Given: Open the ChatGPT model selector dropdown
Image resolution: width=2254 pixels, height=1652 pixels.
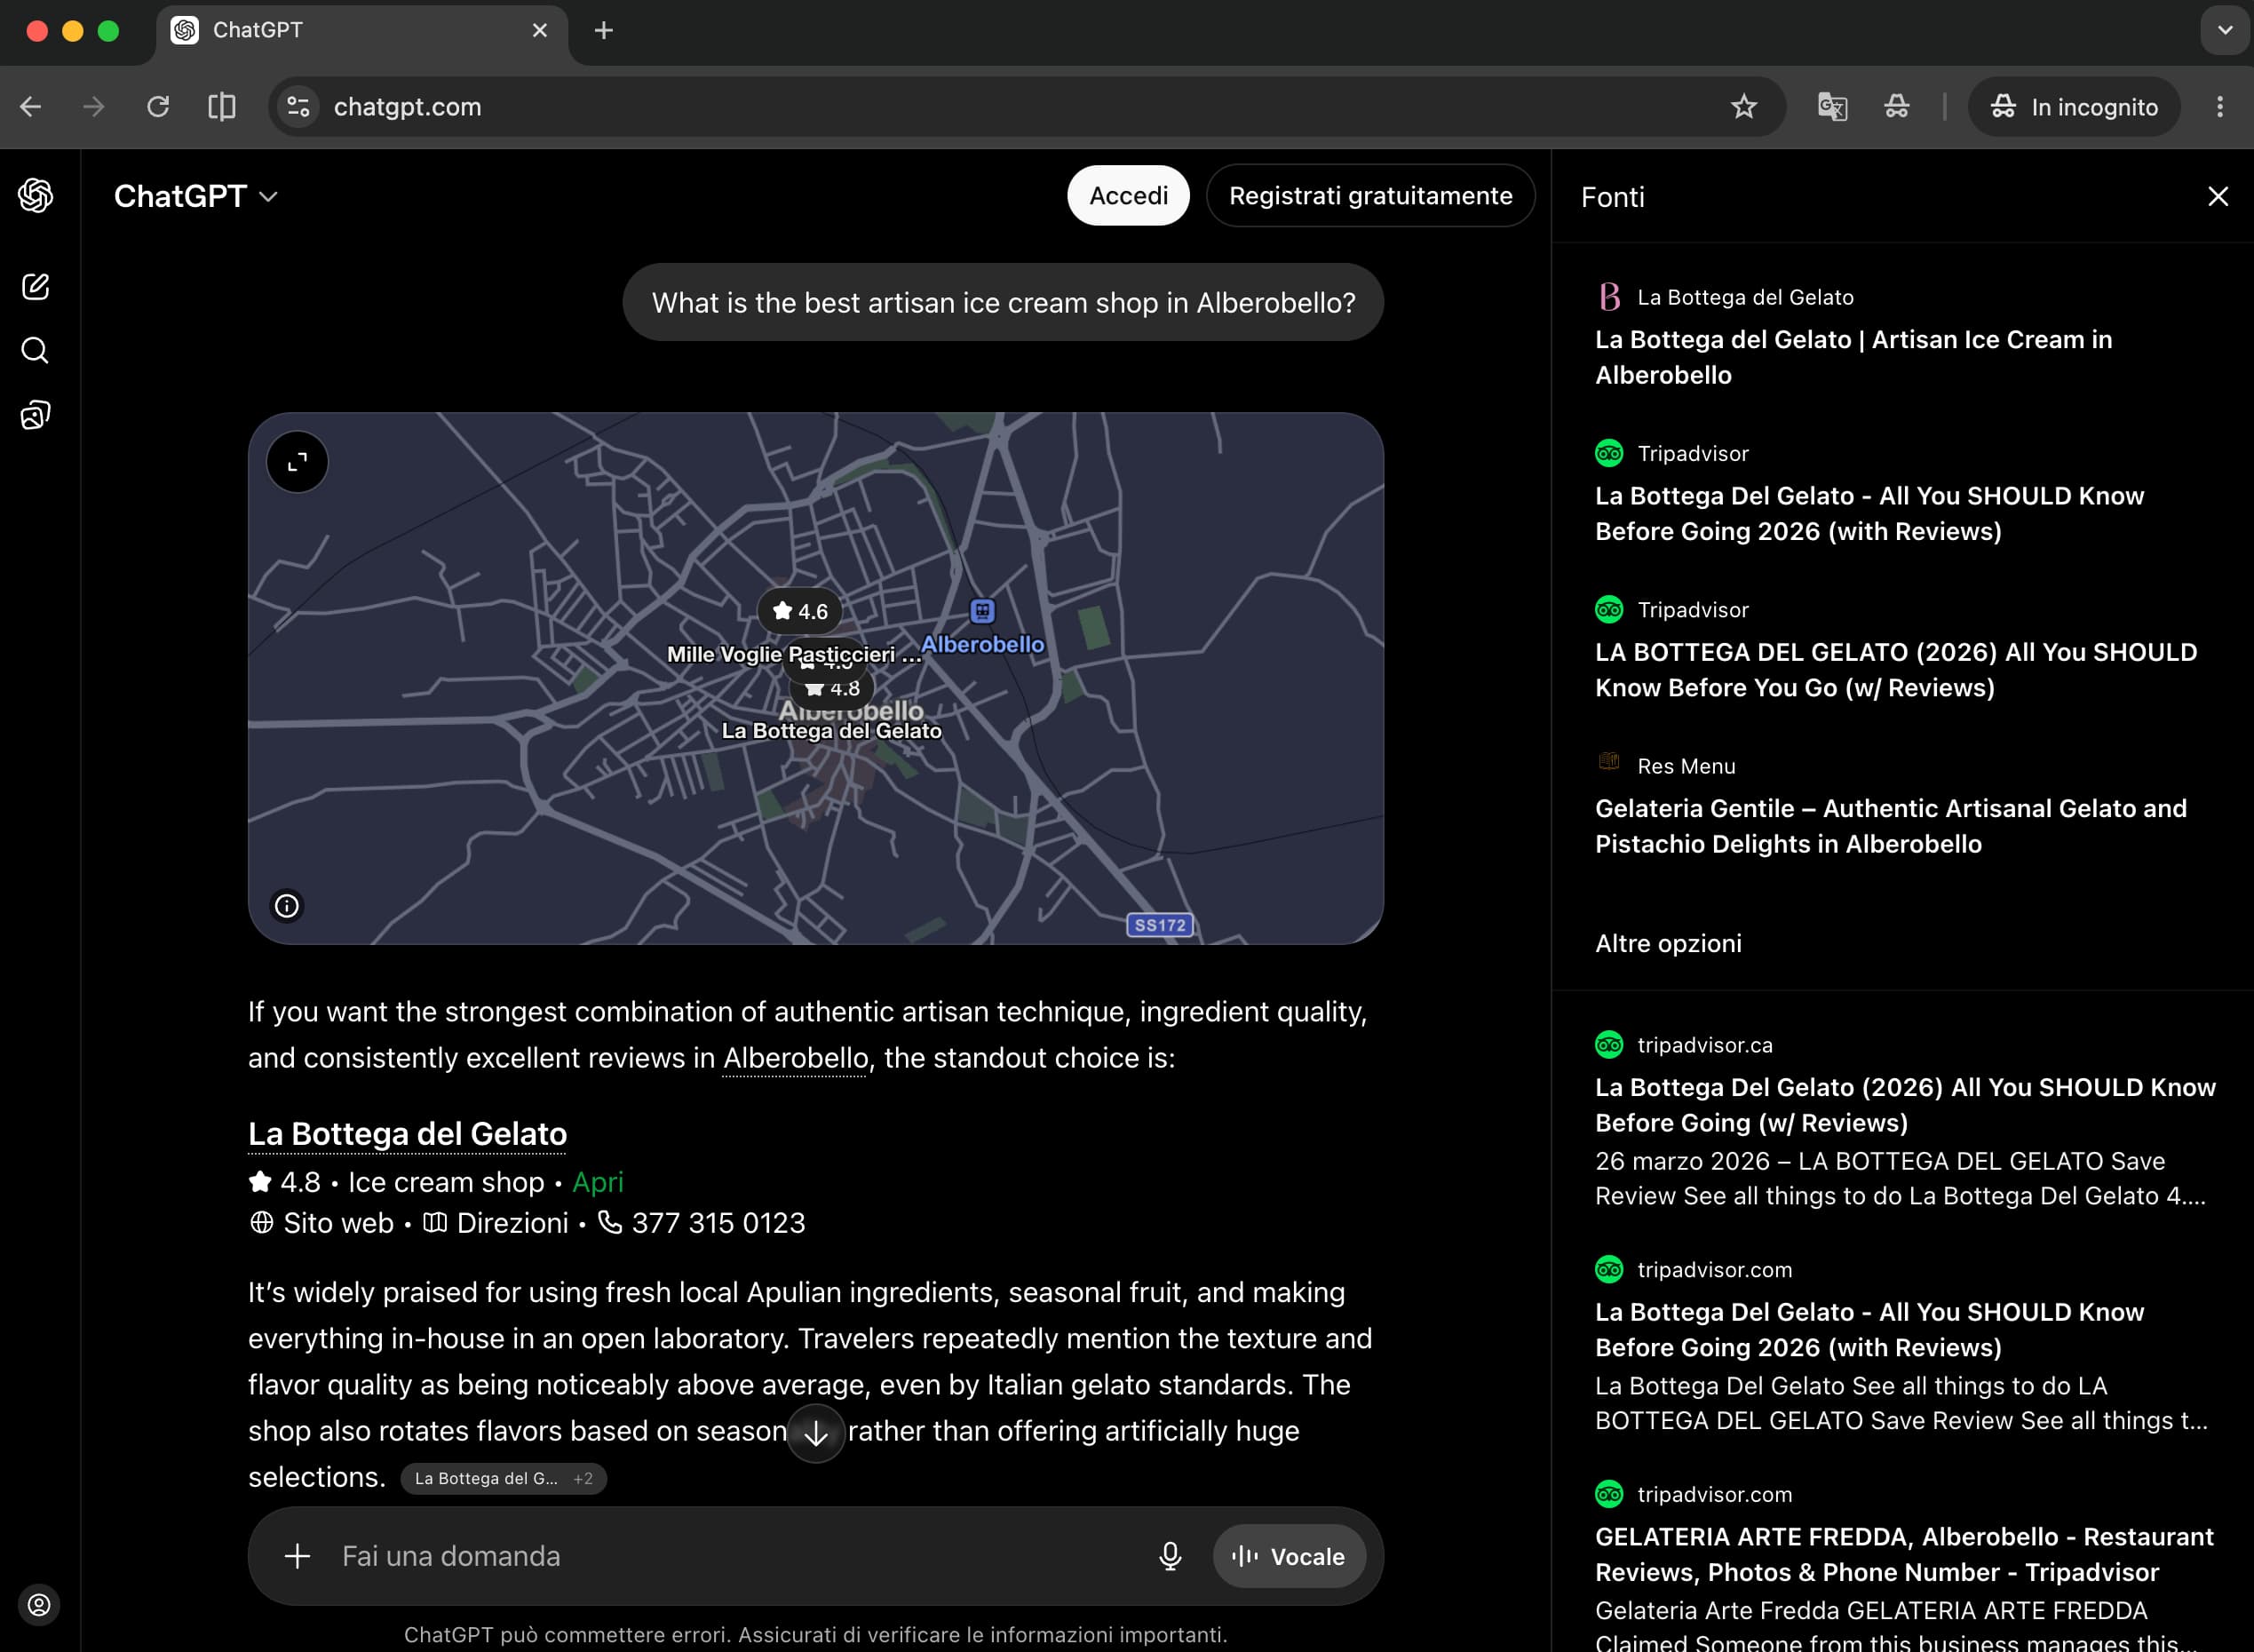Looking at the screenshot, I should [196, 196].
